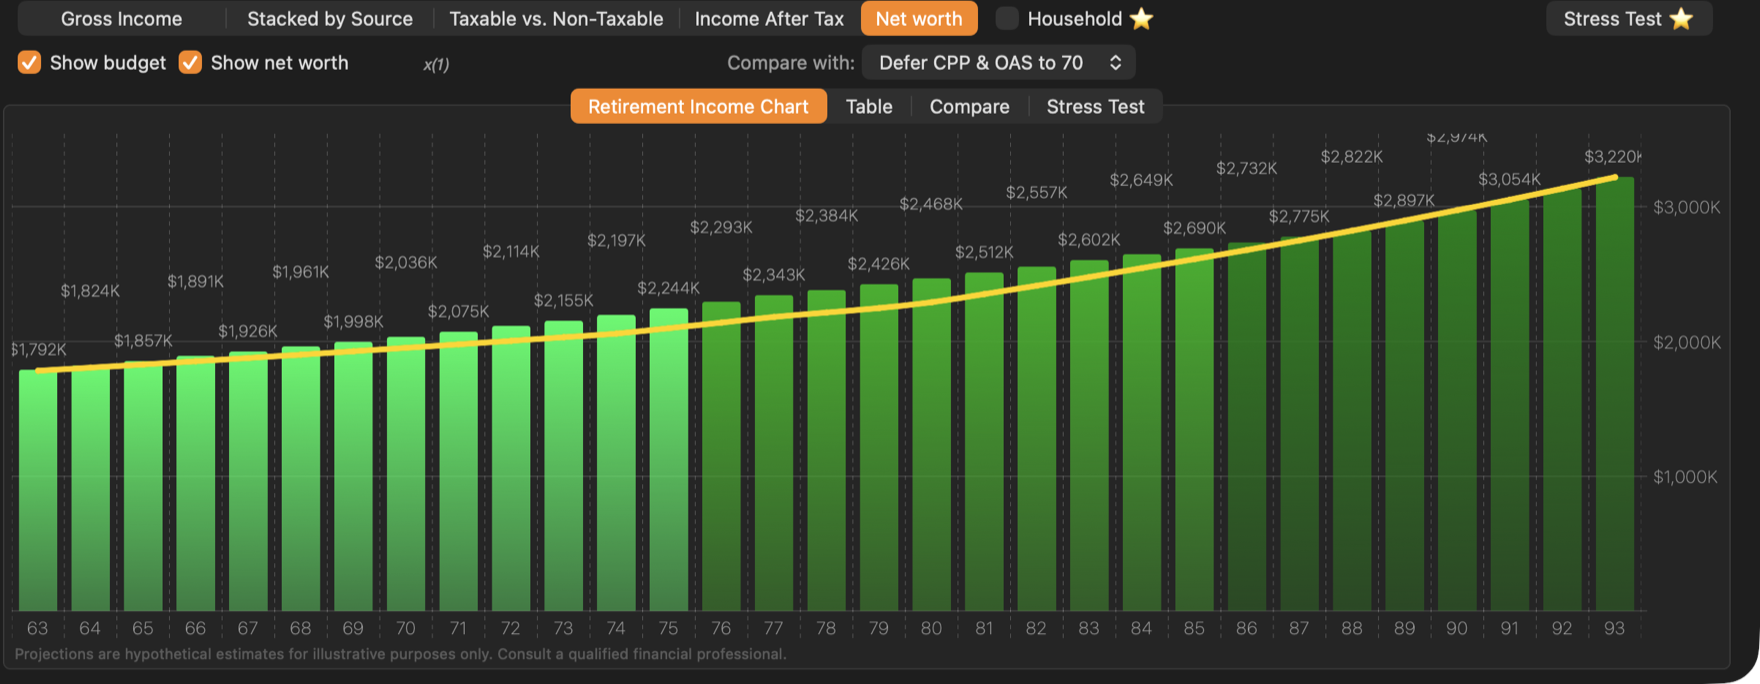Viewport: 1760px width, 684px height.
Task: Click the x(1) multiplier label
Action: (436, 65)
